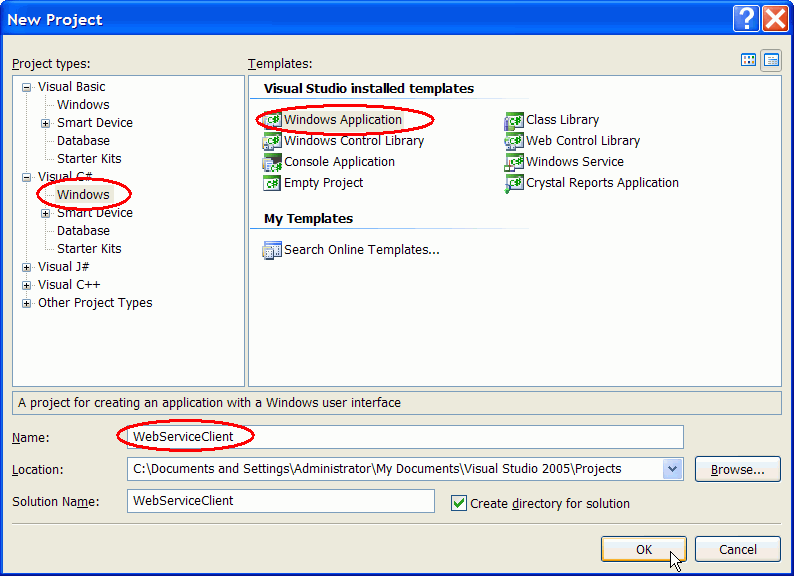This screenshot has width=794, height=576.
Task: Click the dialog Help question mark button
Action: point(745,19)
